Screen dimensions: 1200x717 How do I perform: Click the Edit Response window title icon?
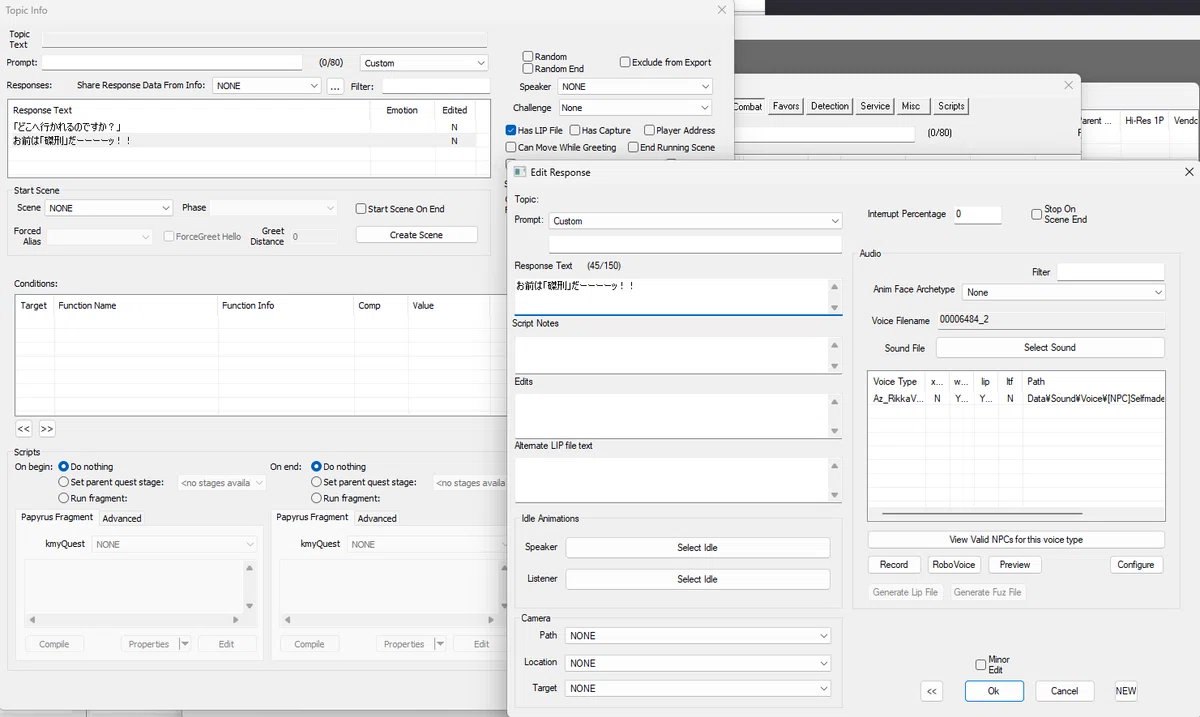click(x=520, y=172)
